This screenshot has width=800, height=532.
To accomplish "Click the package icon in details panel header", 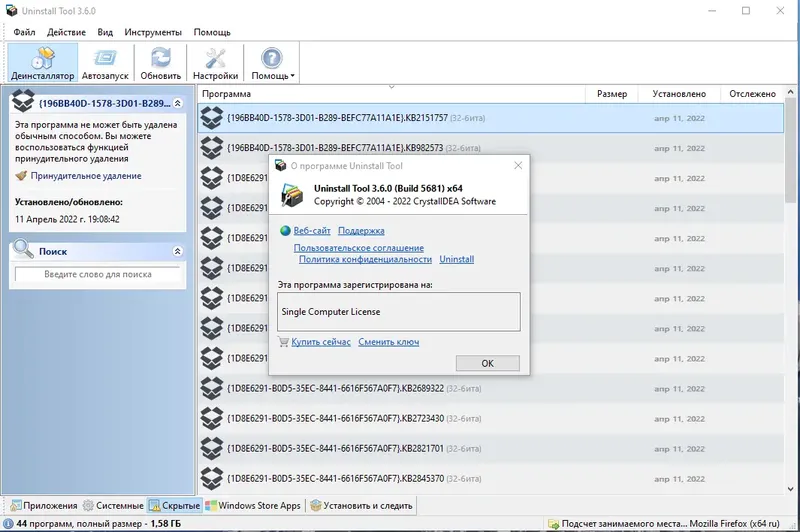I will point(23,100).
